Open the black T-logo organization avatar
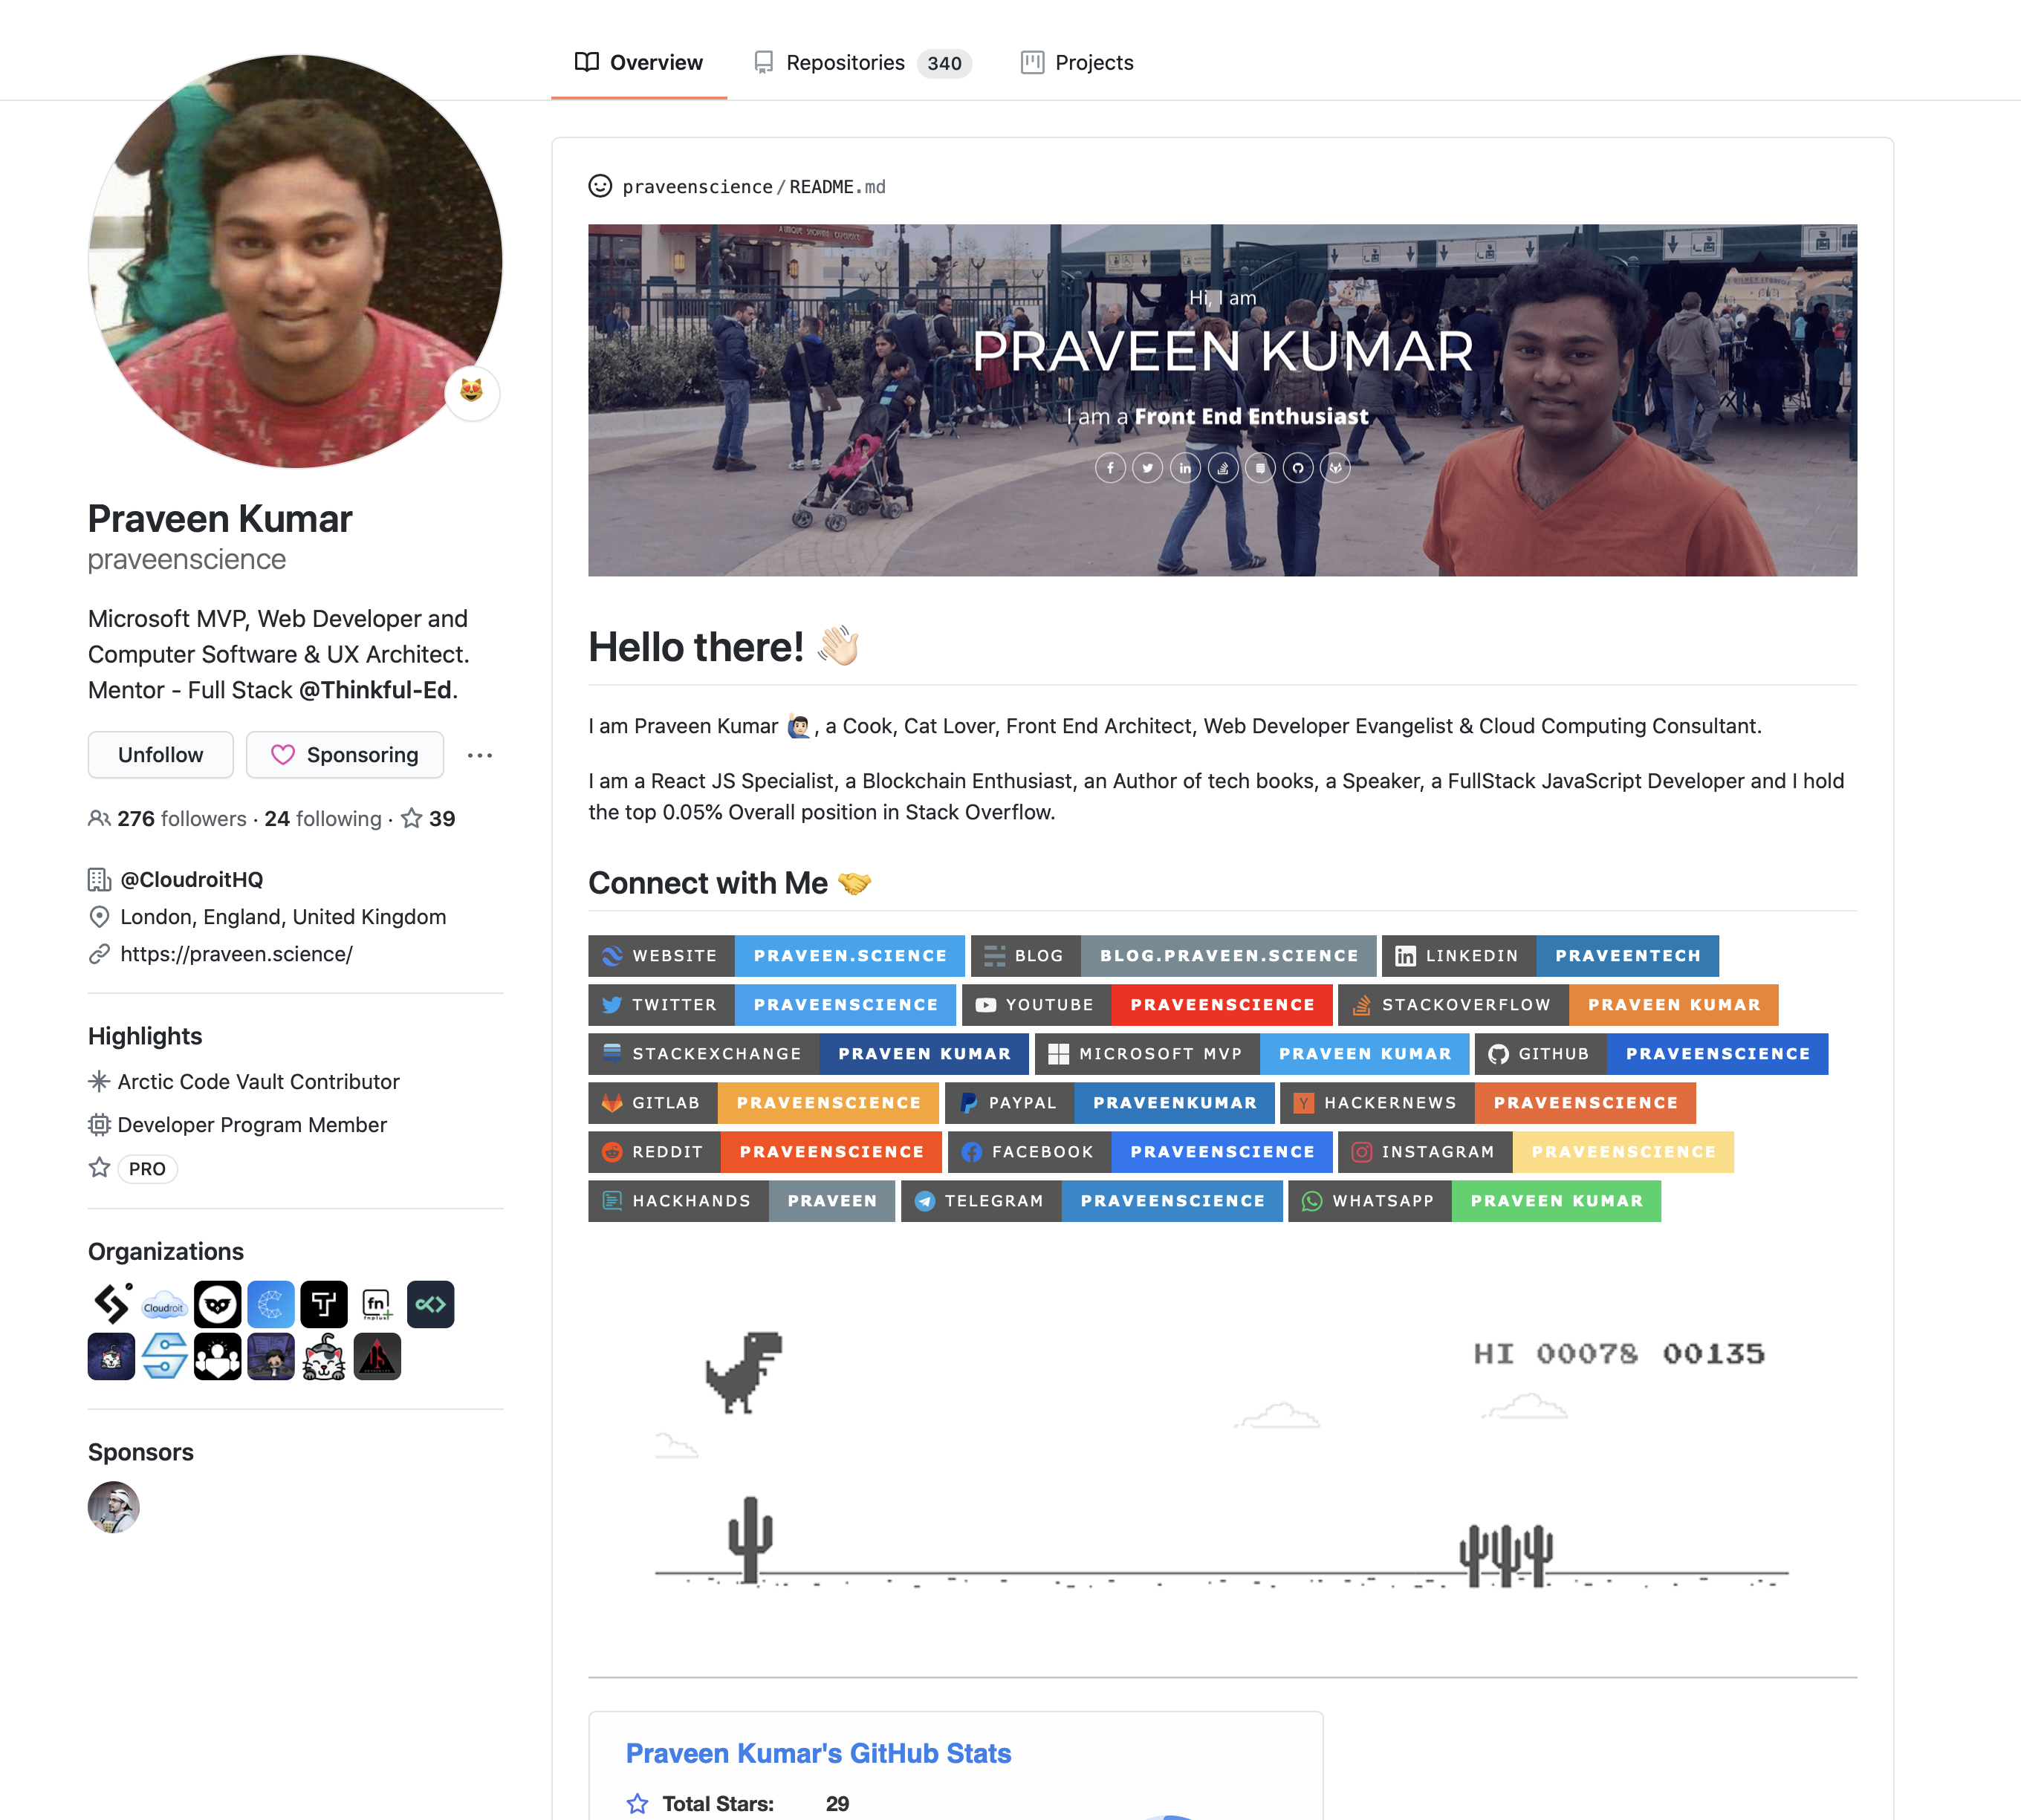 (x=324, y=1305)
